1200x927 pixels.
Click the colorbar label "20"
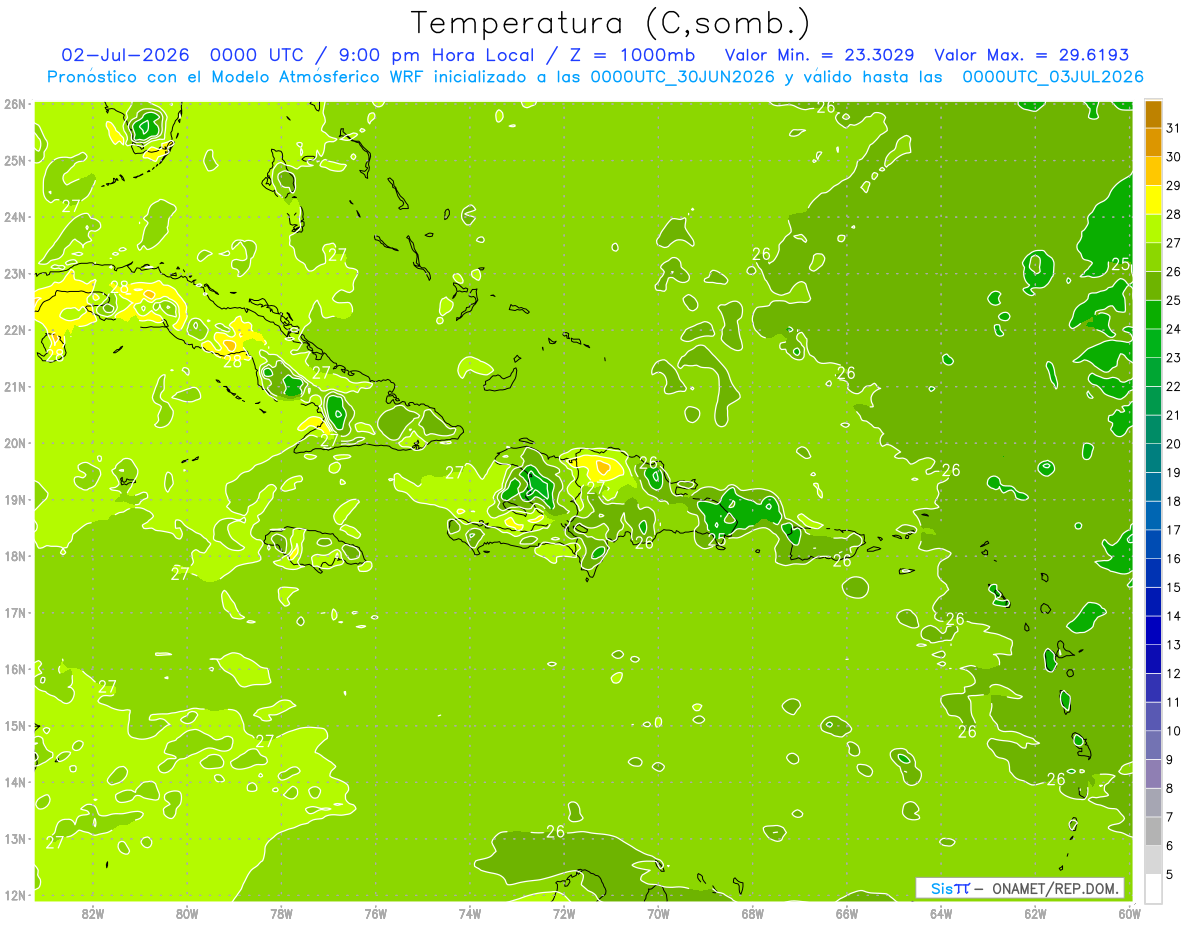click(1173, 443)
